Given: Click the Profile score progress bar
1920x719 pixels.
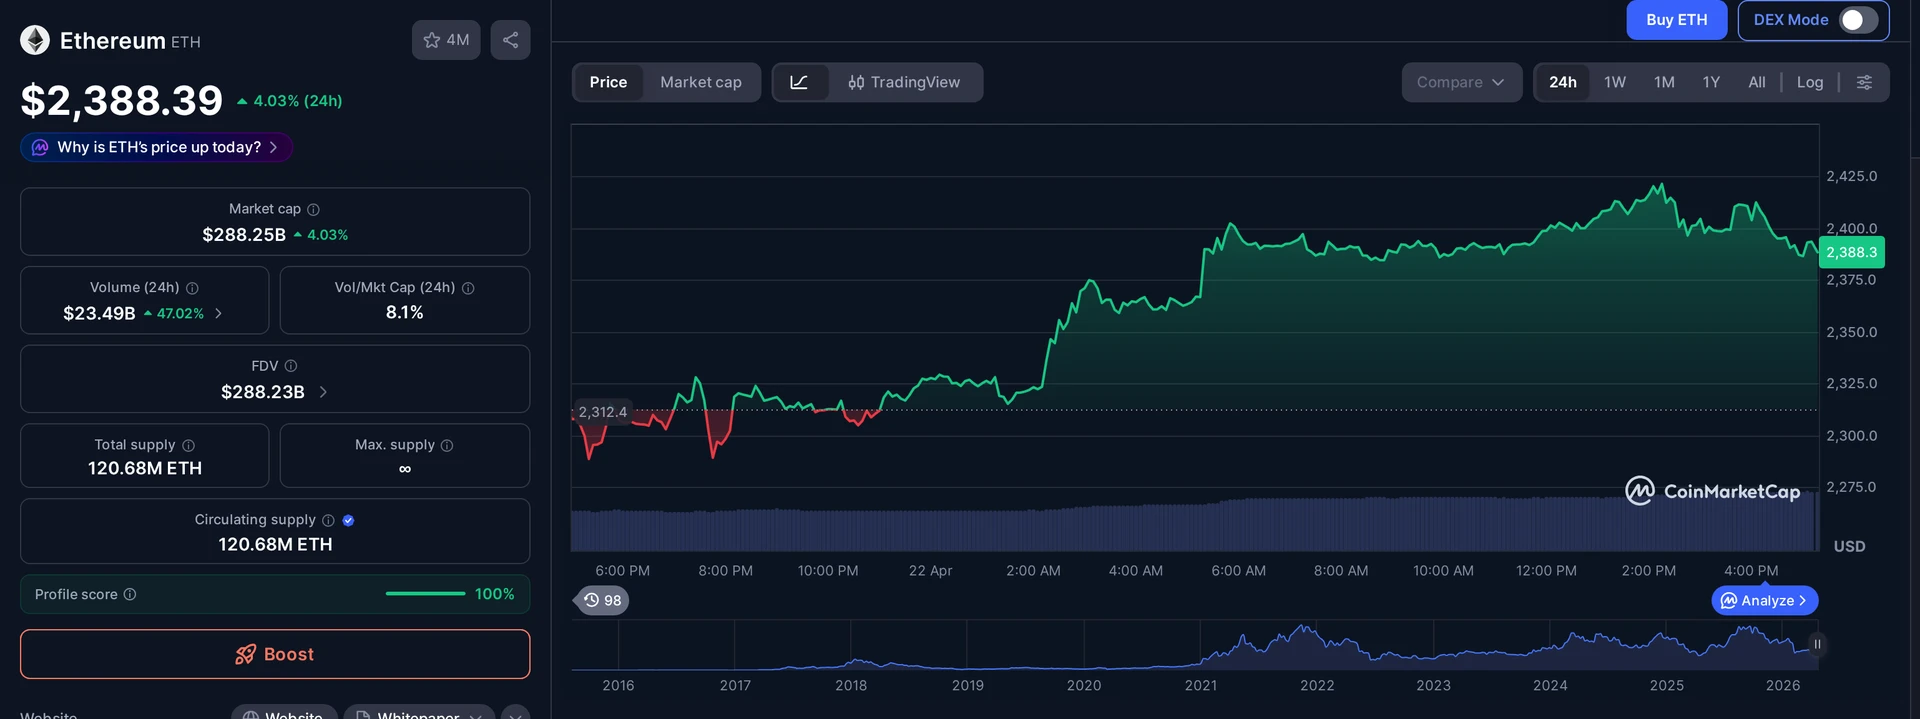Looking at the screenshot, I should (x=425, y=594).
